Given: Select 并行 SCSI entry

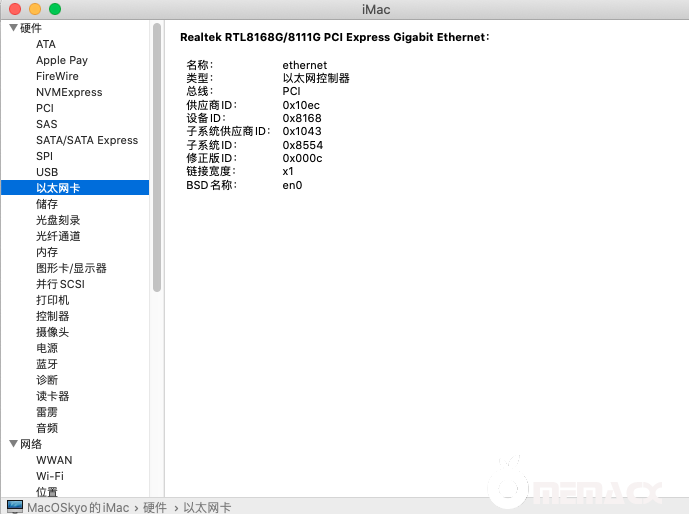Looking at the screenshot, I should point(60,284).
